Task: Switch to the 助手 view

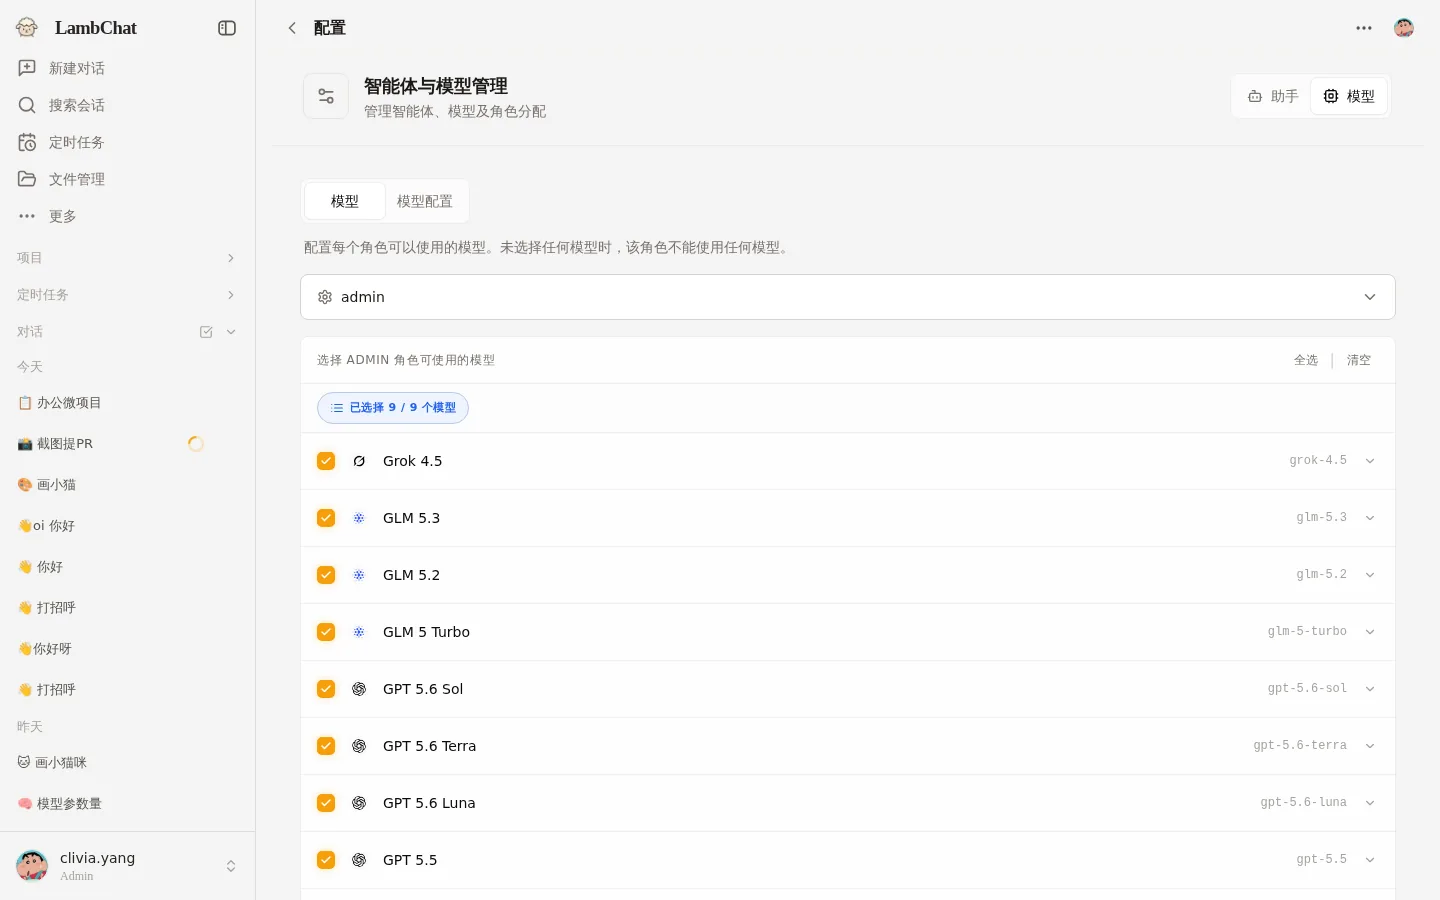Action: (1273, 96)
